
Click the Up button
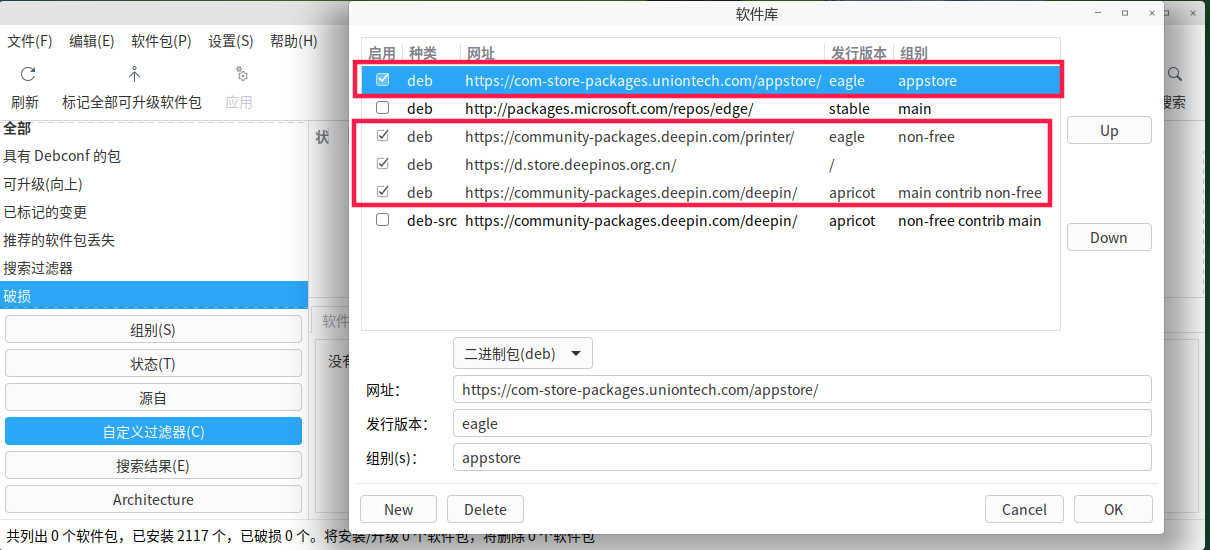(x=1109, y=131)
